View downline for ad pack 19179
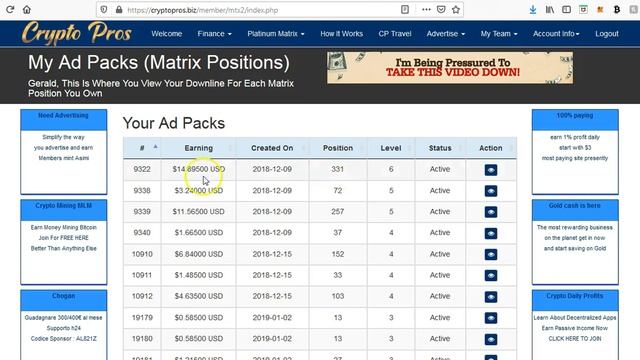This screenshot has width=640, height=360. click(491, 318)
